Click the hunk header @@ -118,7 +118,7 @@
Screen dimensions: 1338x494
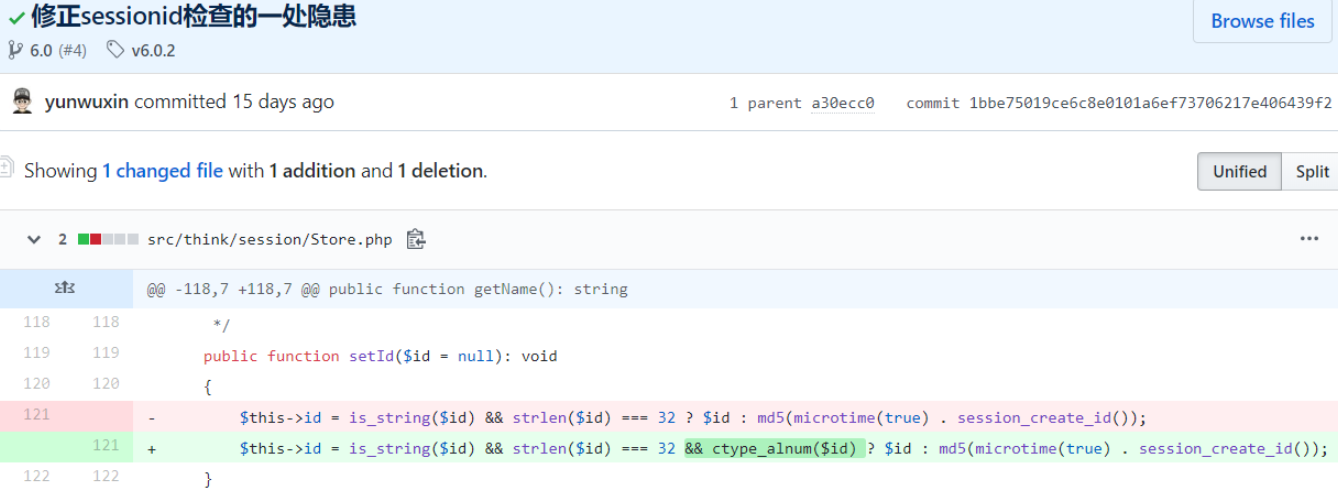(x=232, y=289)
